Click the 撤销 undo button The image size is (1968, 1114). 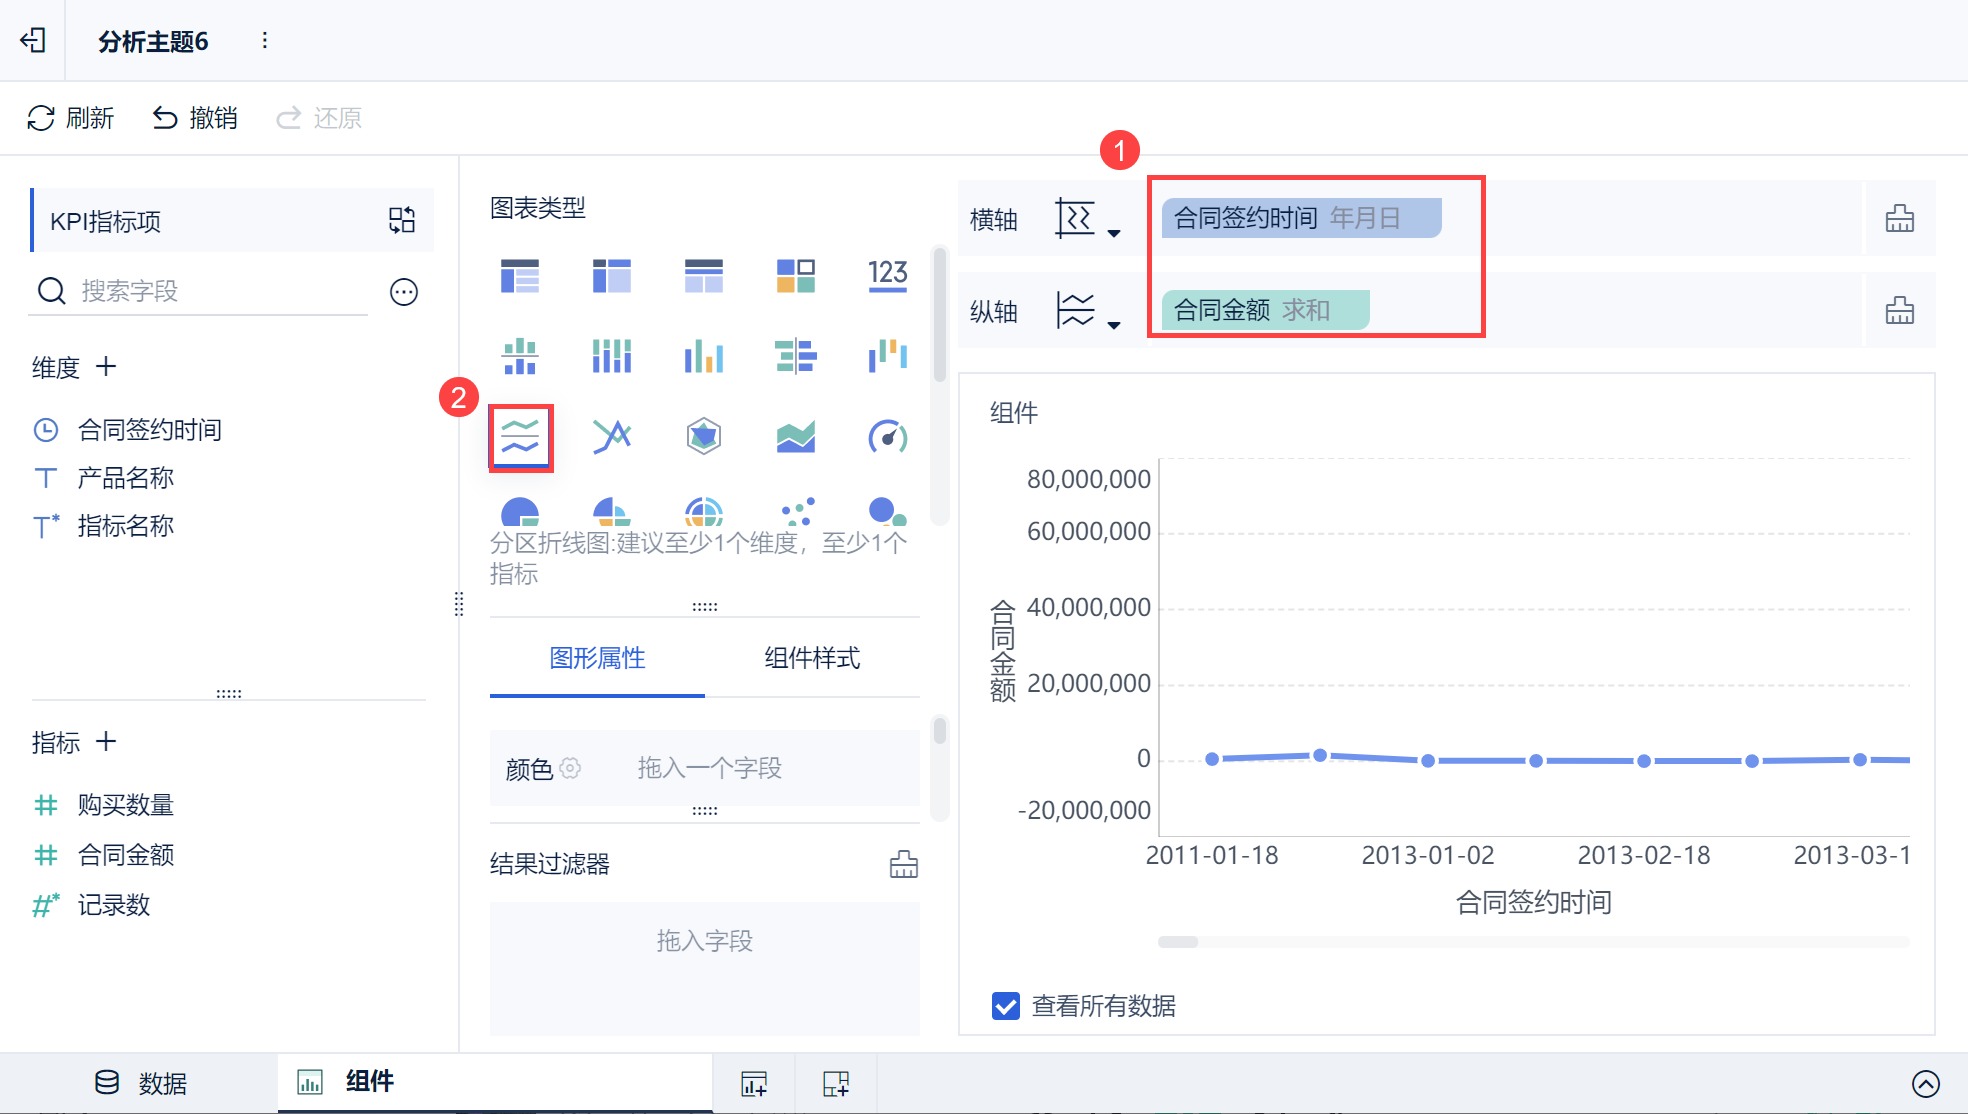[195, 118]
